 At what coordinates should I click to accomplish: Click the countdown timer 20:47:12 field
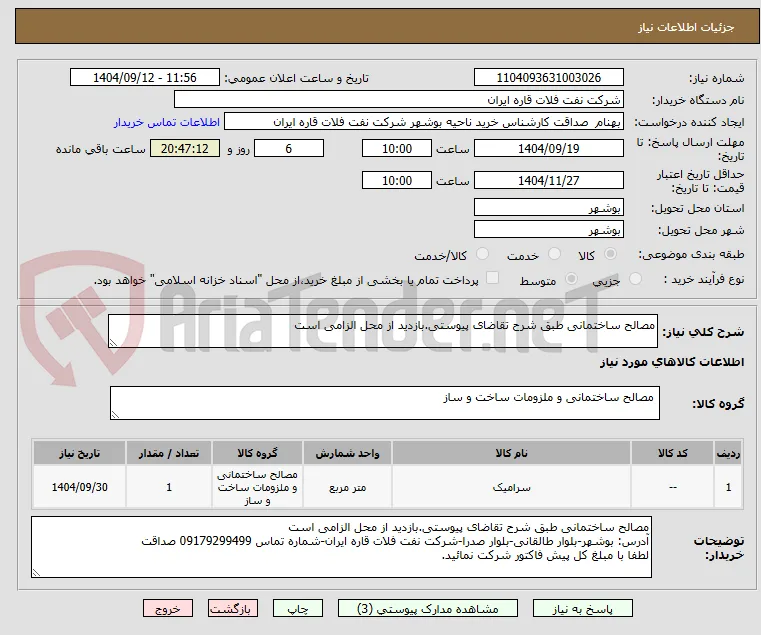(184, 149)
